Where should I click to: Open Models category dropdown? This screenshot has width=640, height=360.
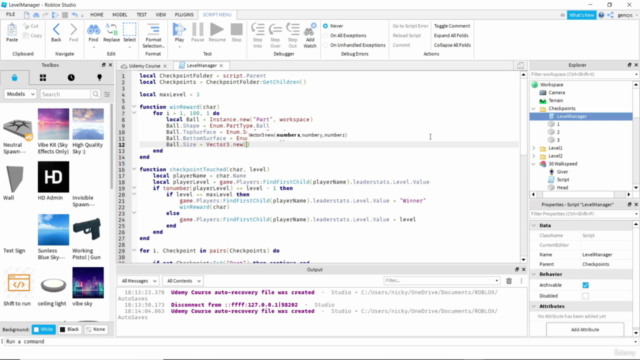(20, 94)
